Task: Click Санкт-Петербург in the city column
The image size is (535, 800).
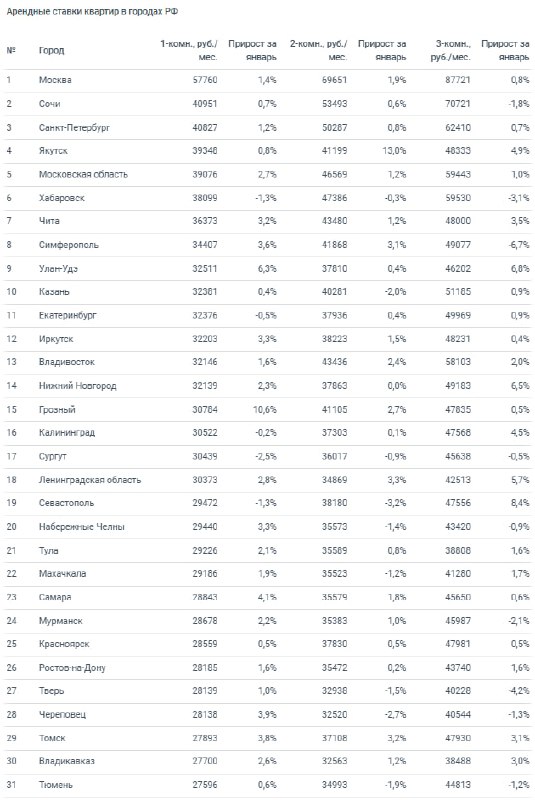Action: [x=74, y=128]
